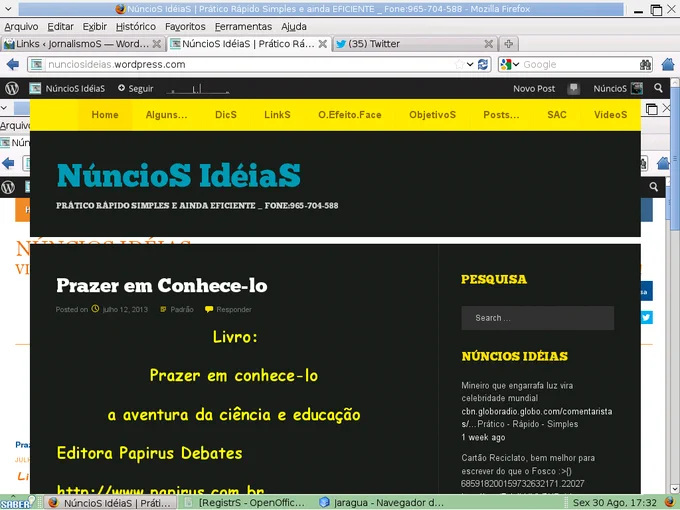Click the back arrow in background Firefox window
This screenshot has height=510, width=680.
(x=8, y=163)
